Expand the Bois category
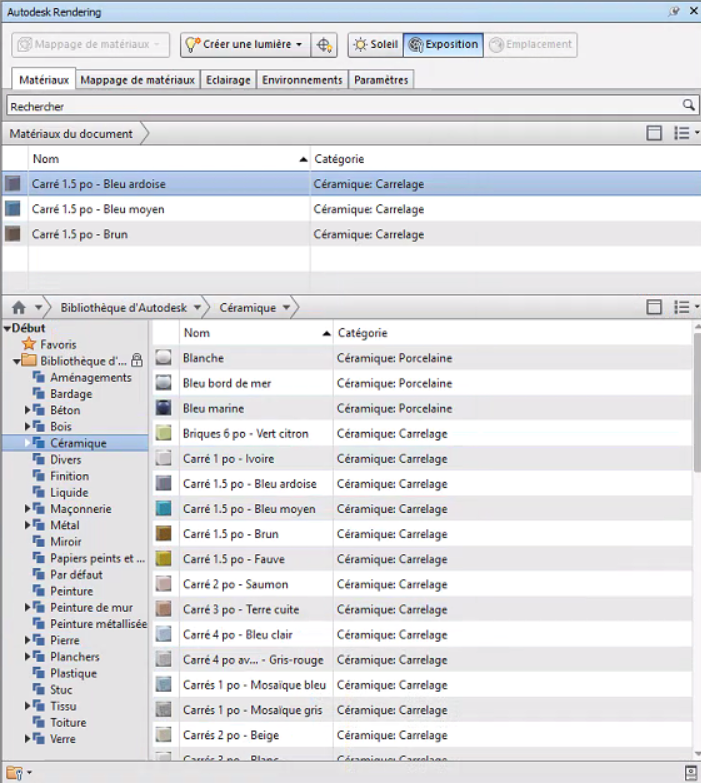Viewport: 701px width, 783px height. (x=27, y=426)
